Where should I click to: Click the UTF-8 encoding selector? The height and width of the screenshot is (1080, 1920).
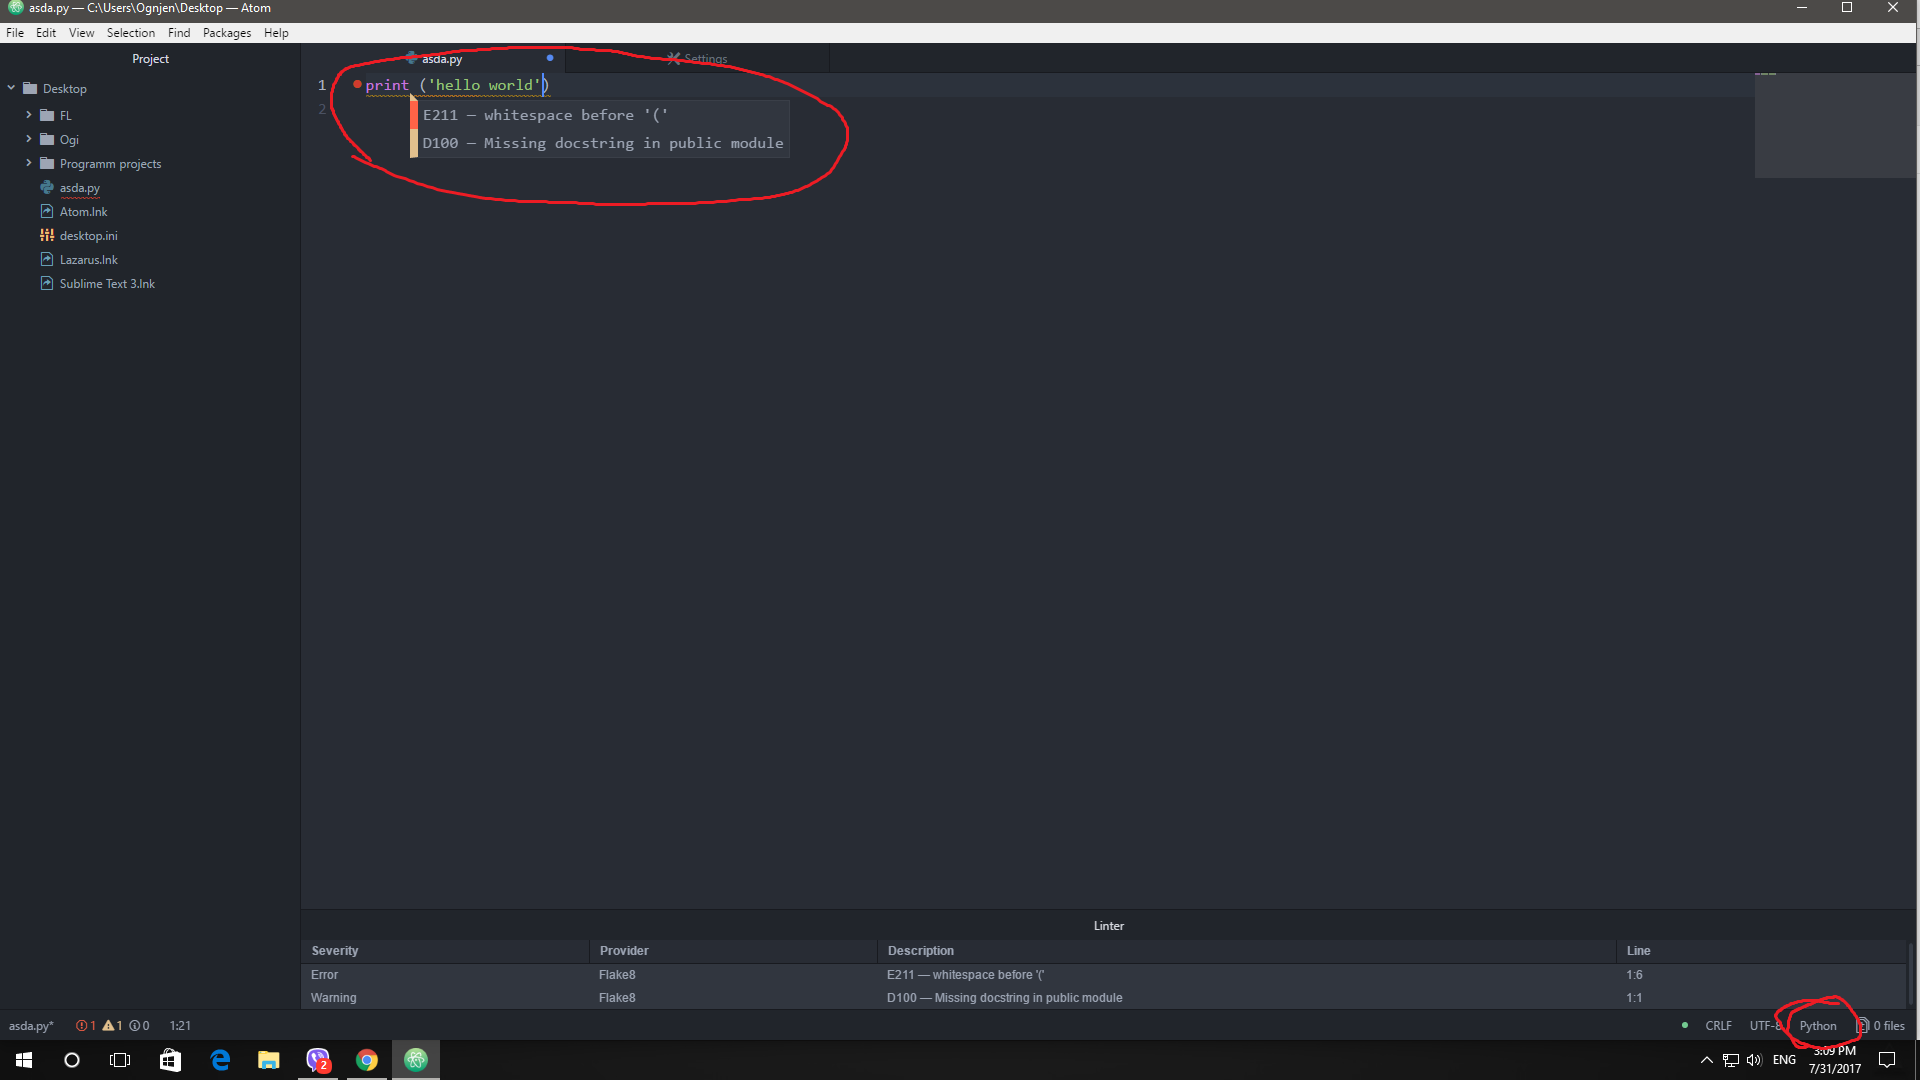[1764, 1025]
